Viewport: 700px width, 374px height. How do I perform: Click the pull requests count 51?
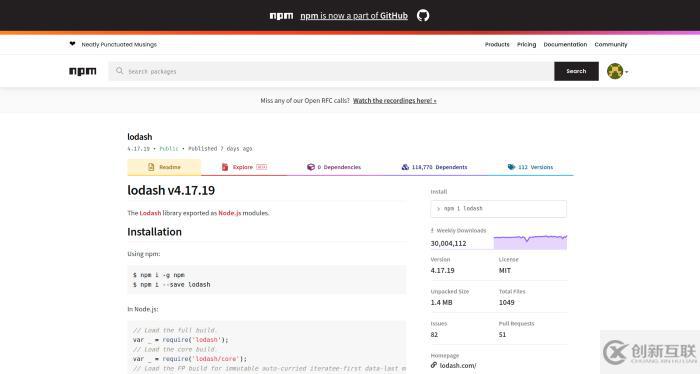point(502,334)
